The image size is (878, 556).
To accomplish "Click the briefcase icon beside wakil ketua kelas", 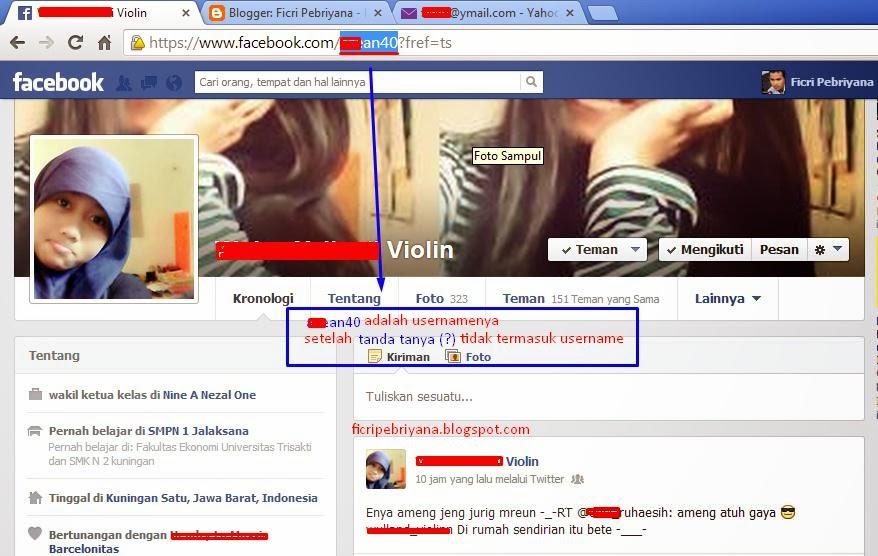I will [35, 394].
